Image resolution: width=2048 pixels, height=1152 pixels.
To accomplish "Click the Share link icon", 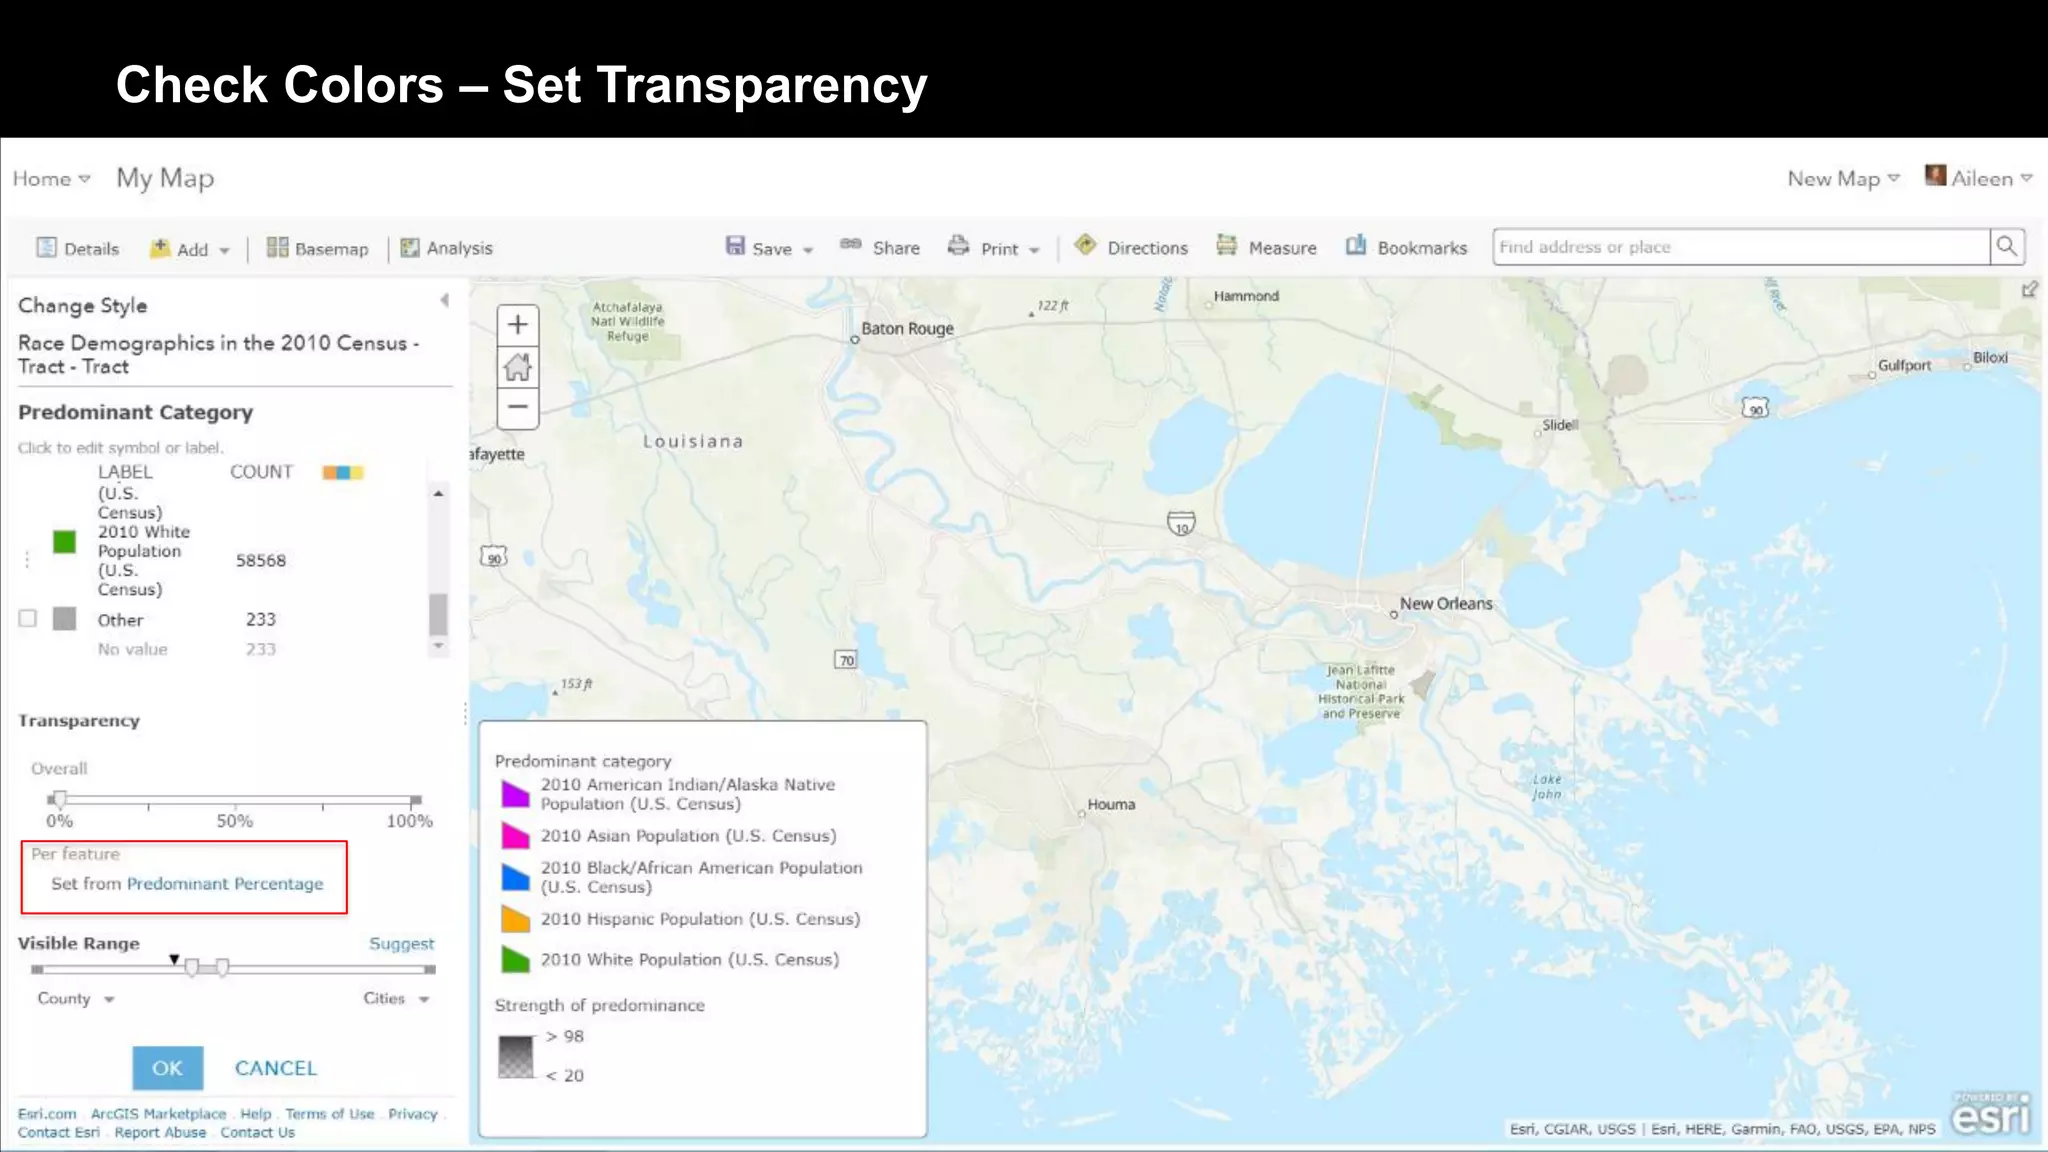I will 851,244.
